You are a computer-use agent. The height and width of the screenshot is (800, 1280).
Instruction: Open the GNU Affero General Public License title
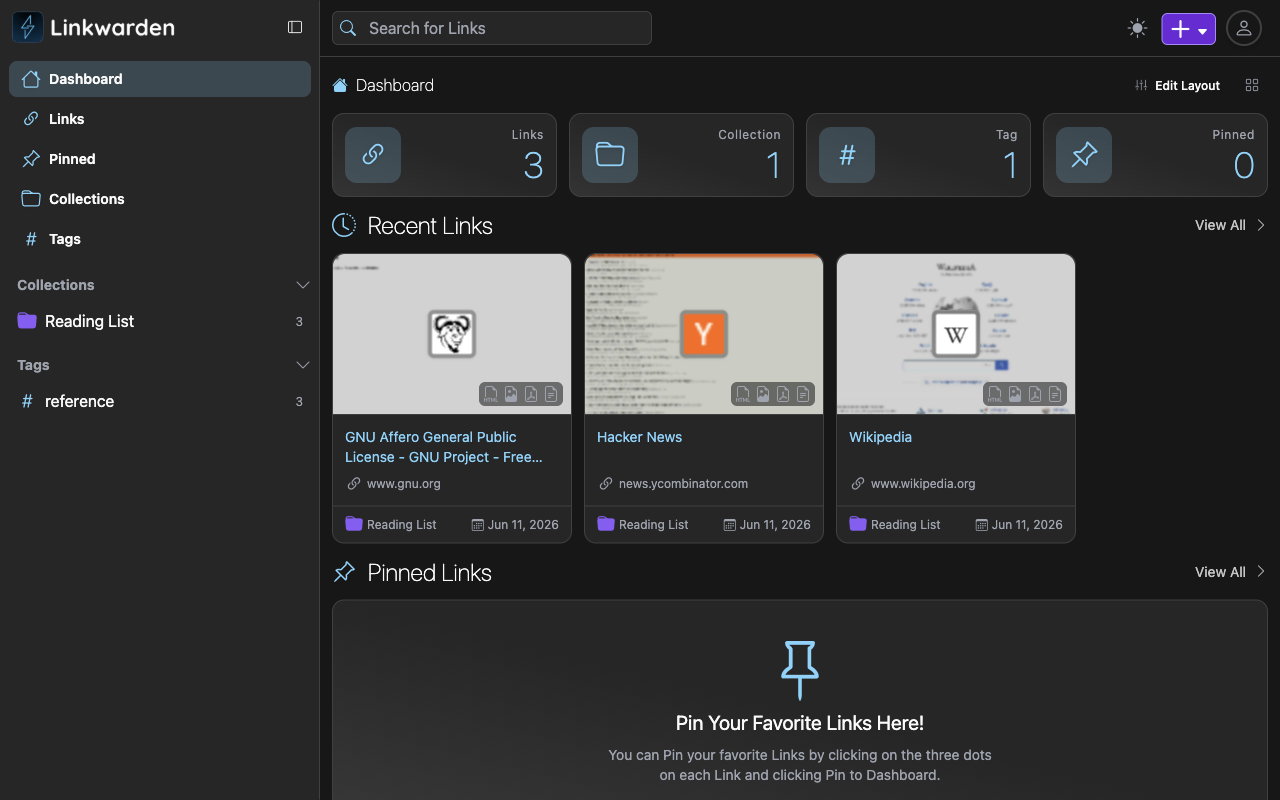(444, 447)
